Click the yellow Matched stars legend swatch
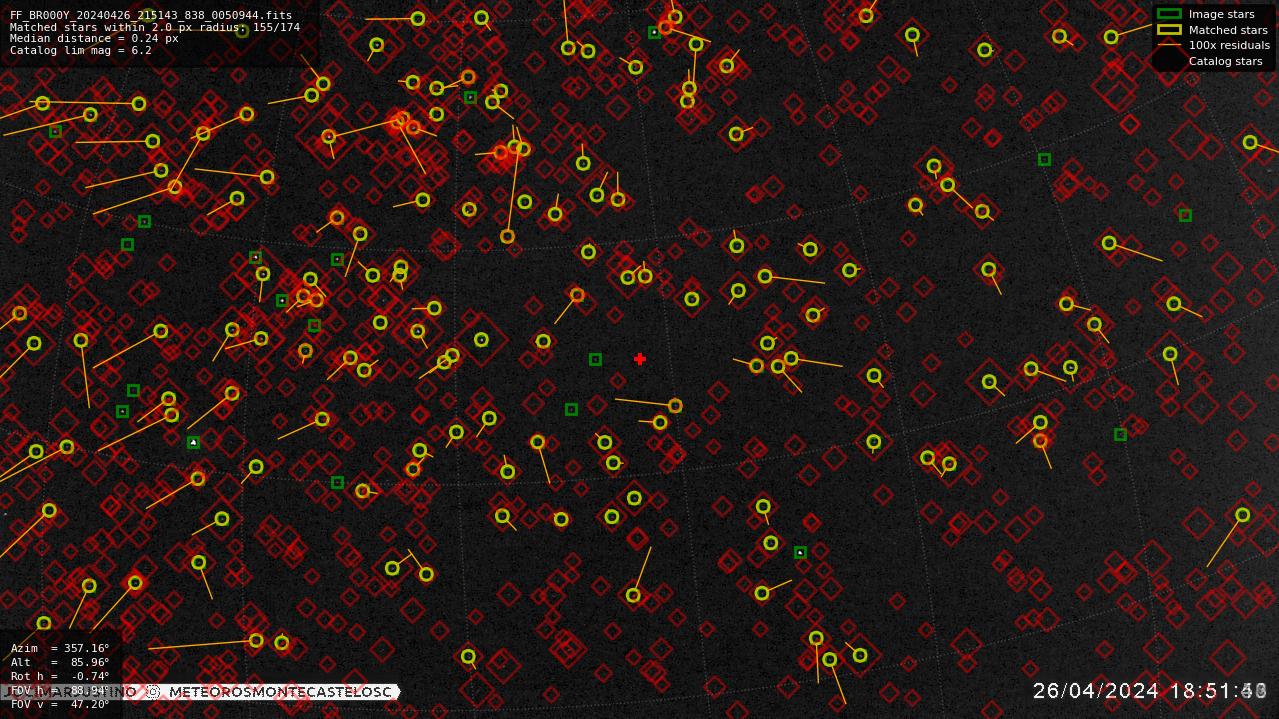The width and height of the screenshot is (1279, 719). coord(1169,30)
